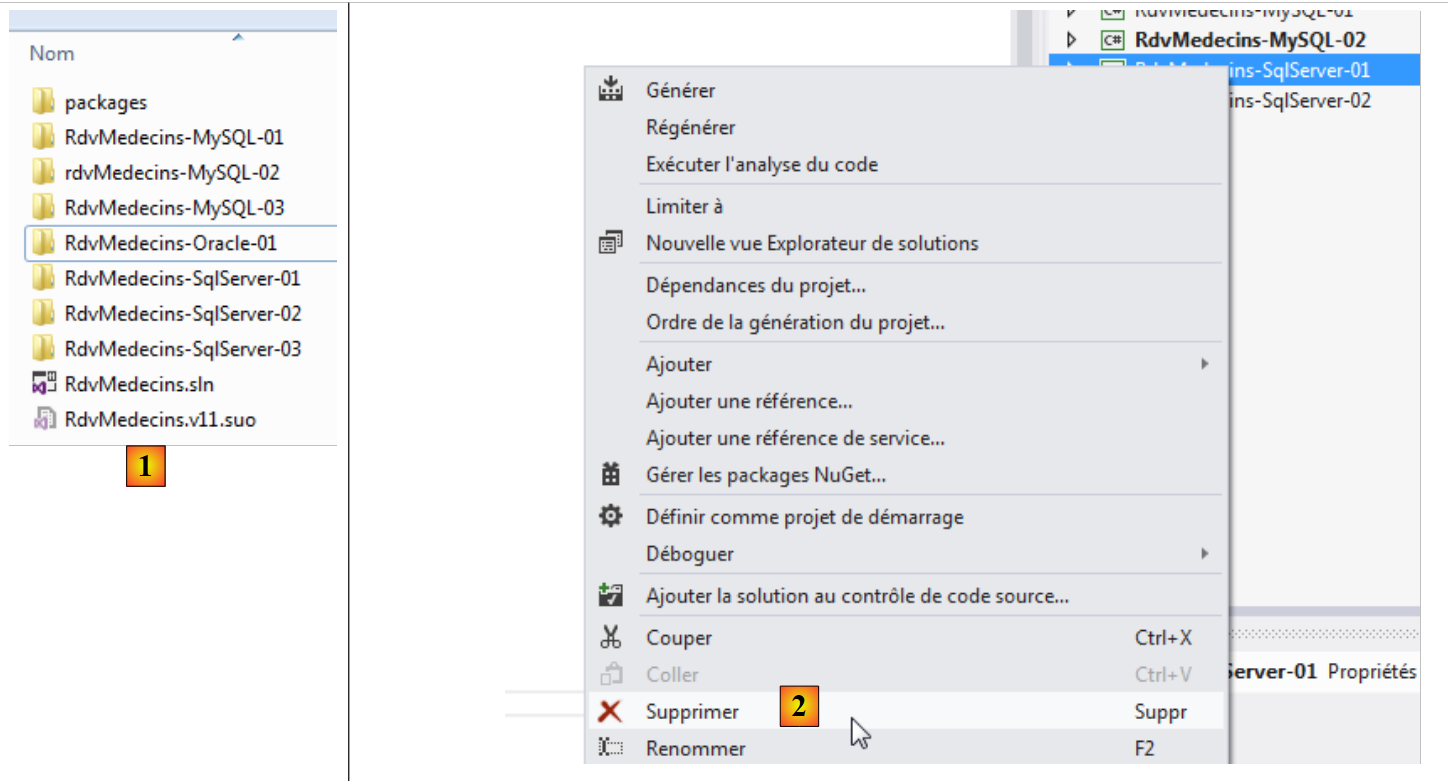Click Dépendances du projet... menu item

[756, 285]
